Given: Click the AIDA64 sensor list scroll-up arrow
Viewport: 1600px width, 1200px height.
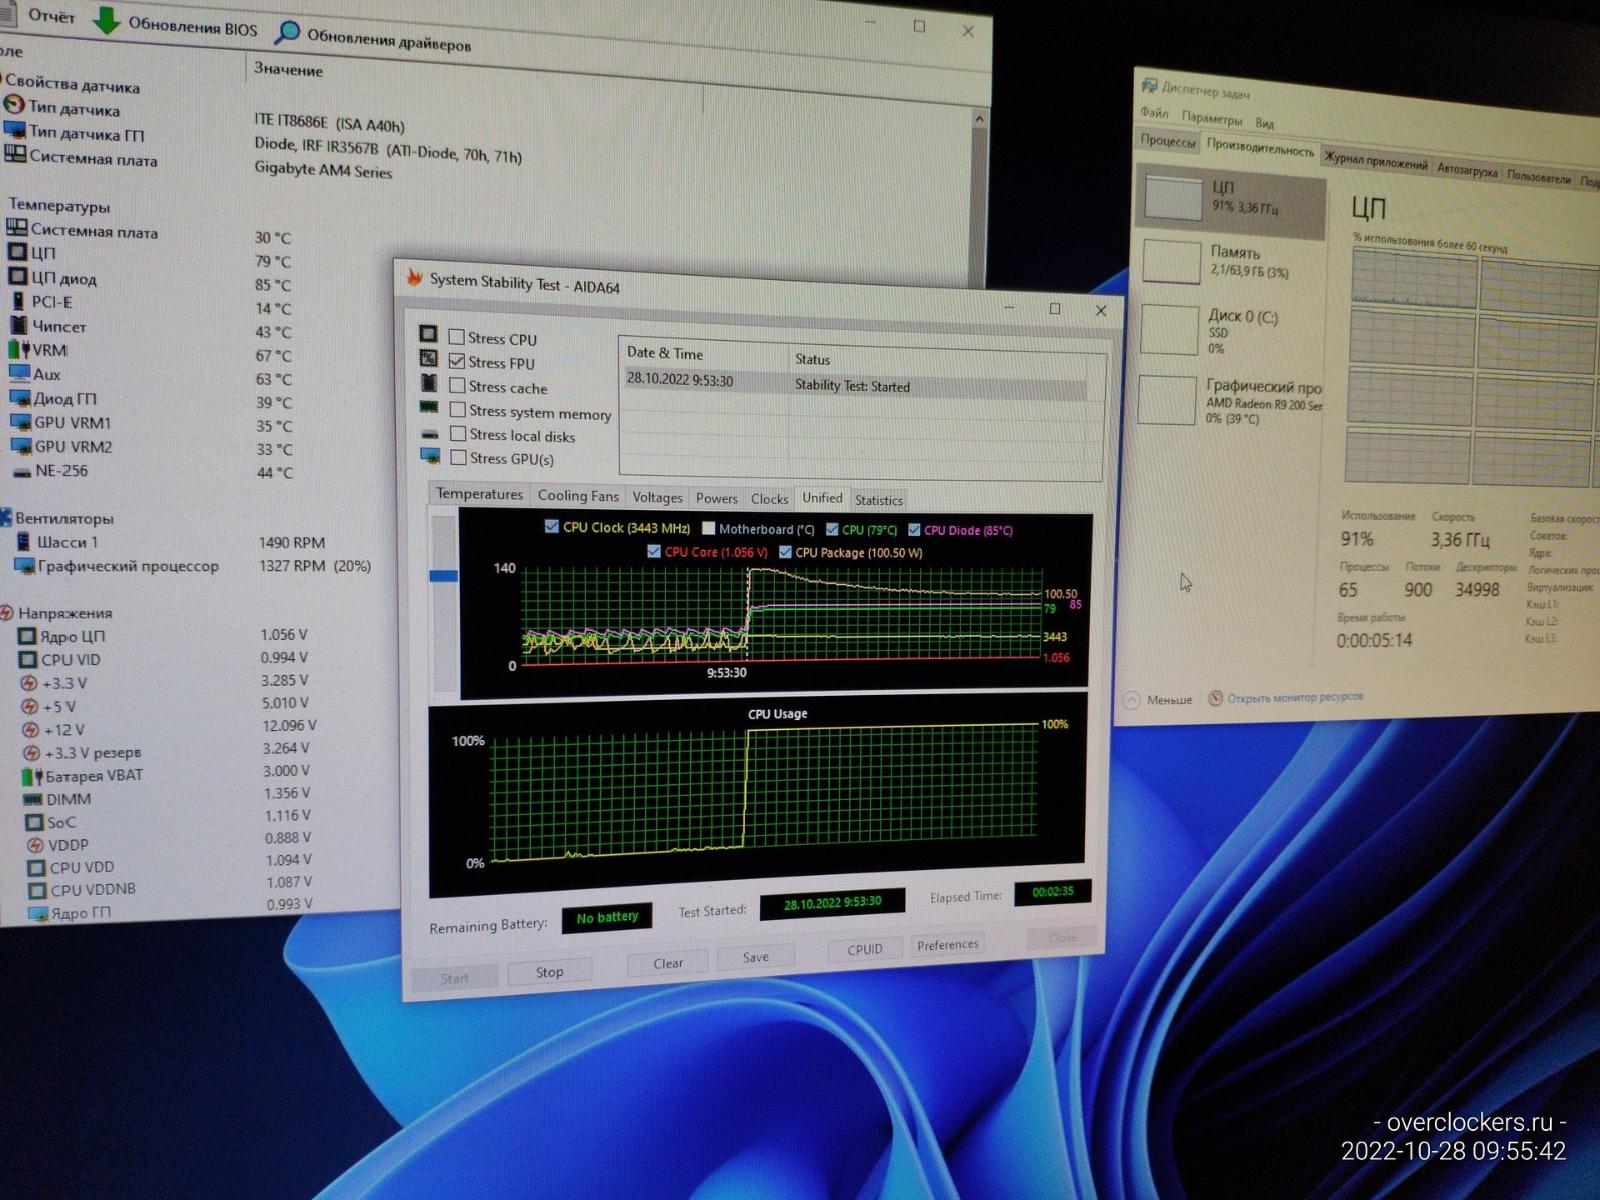Looking at the screenshot, I should pyautogui.click(x=979, y=120).
